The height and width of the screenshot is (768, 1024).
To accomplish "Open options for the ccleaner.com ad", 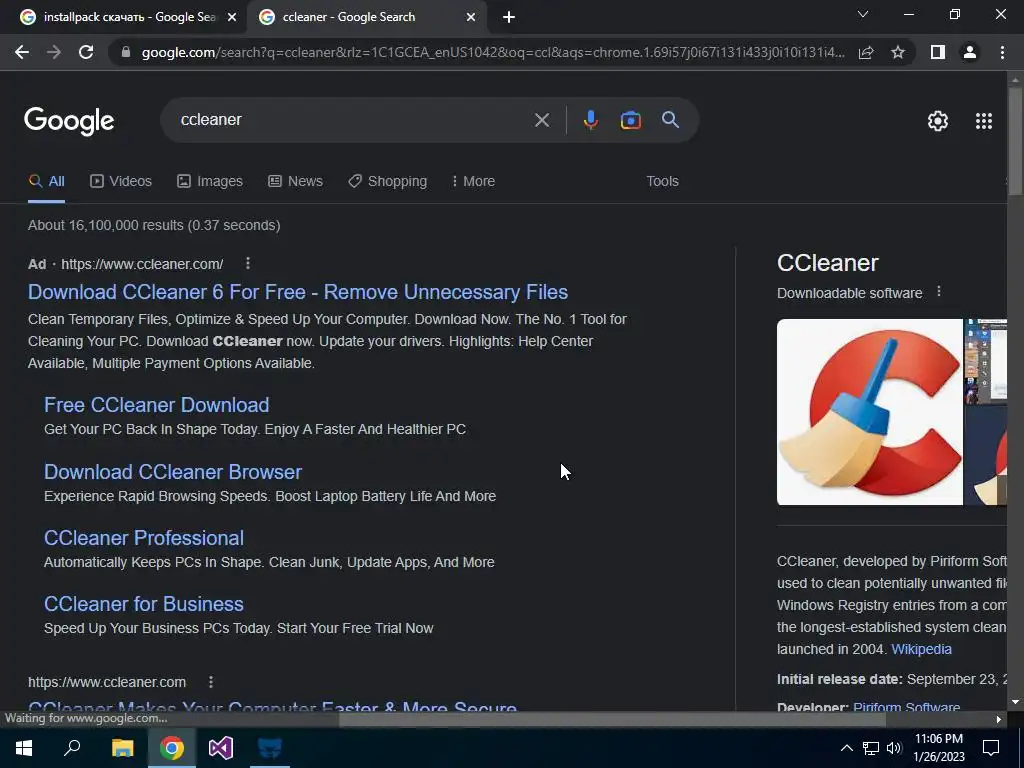I will 248,263.
